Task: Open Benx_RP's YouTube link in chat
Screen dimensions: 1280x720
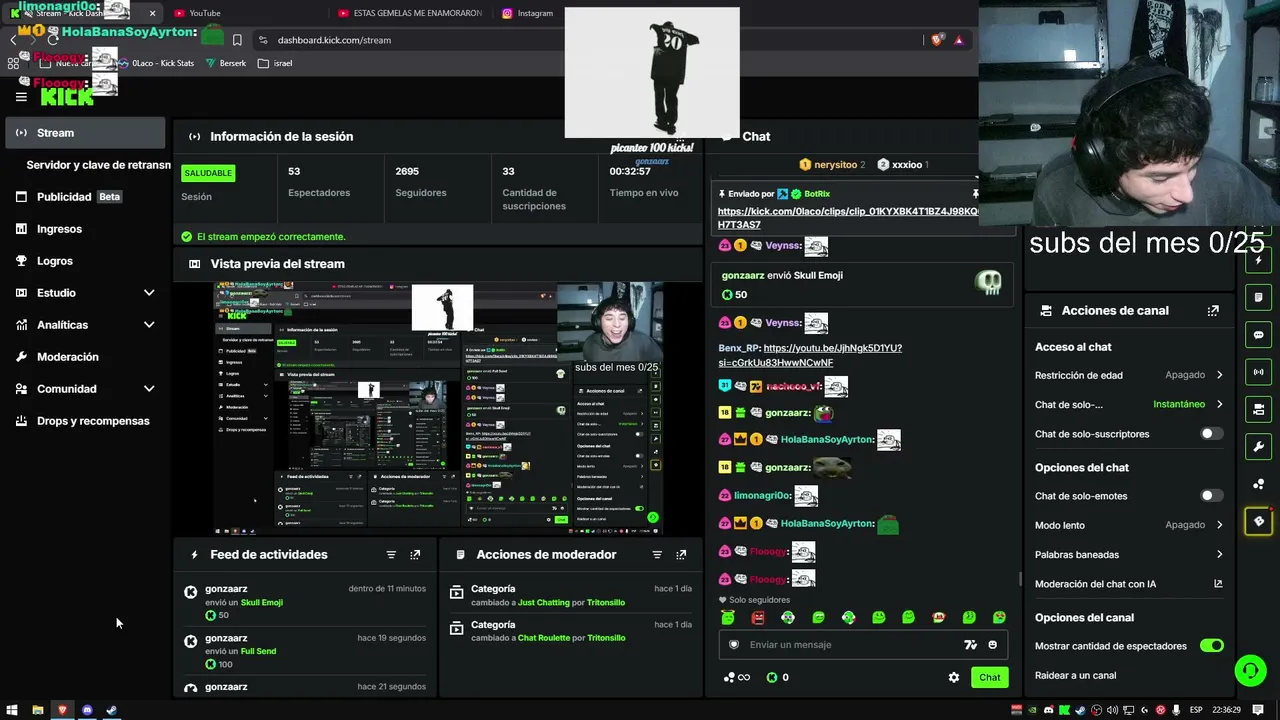Action: pos(810,355)
